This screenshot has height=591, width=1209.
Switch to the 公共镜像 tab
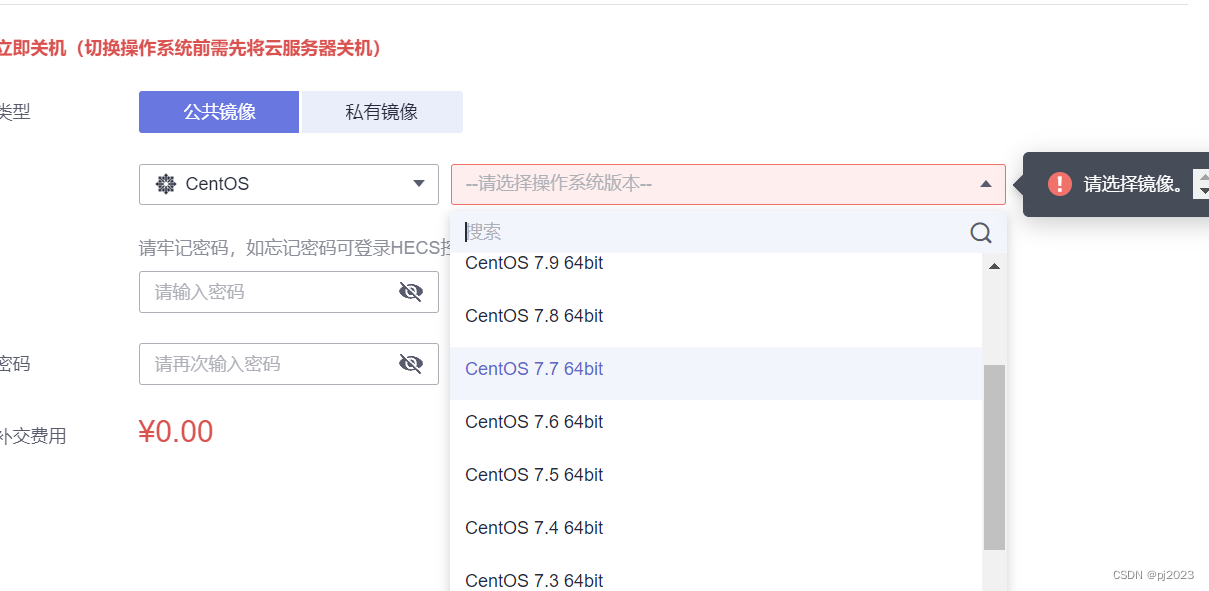click(x=219, y=112)
